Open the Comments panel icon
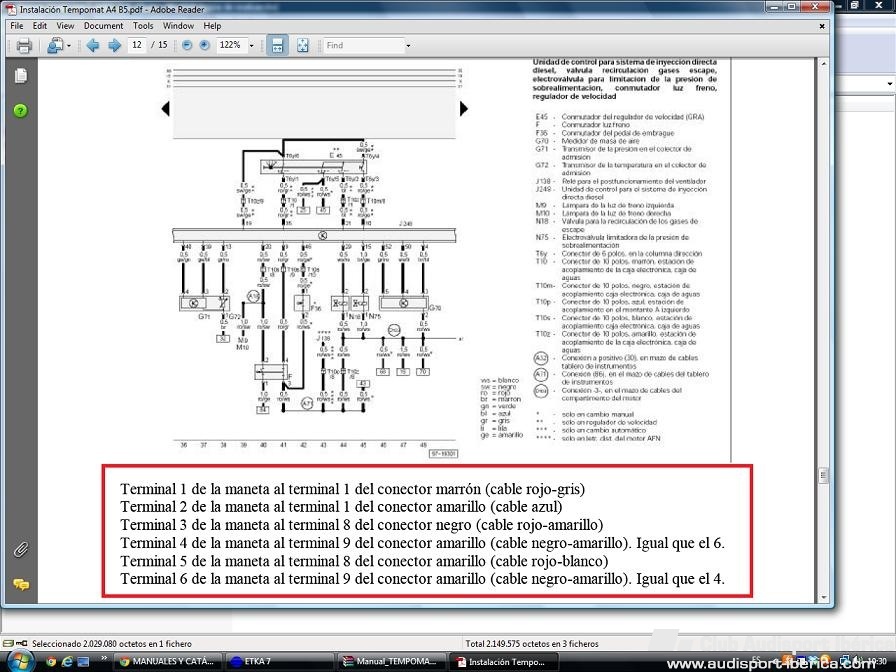The image size is (896, 672). click(20, 584)
